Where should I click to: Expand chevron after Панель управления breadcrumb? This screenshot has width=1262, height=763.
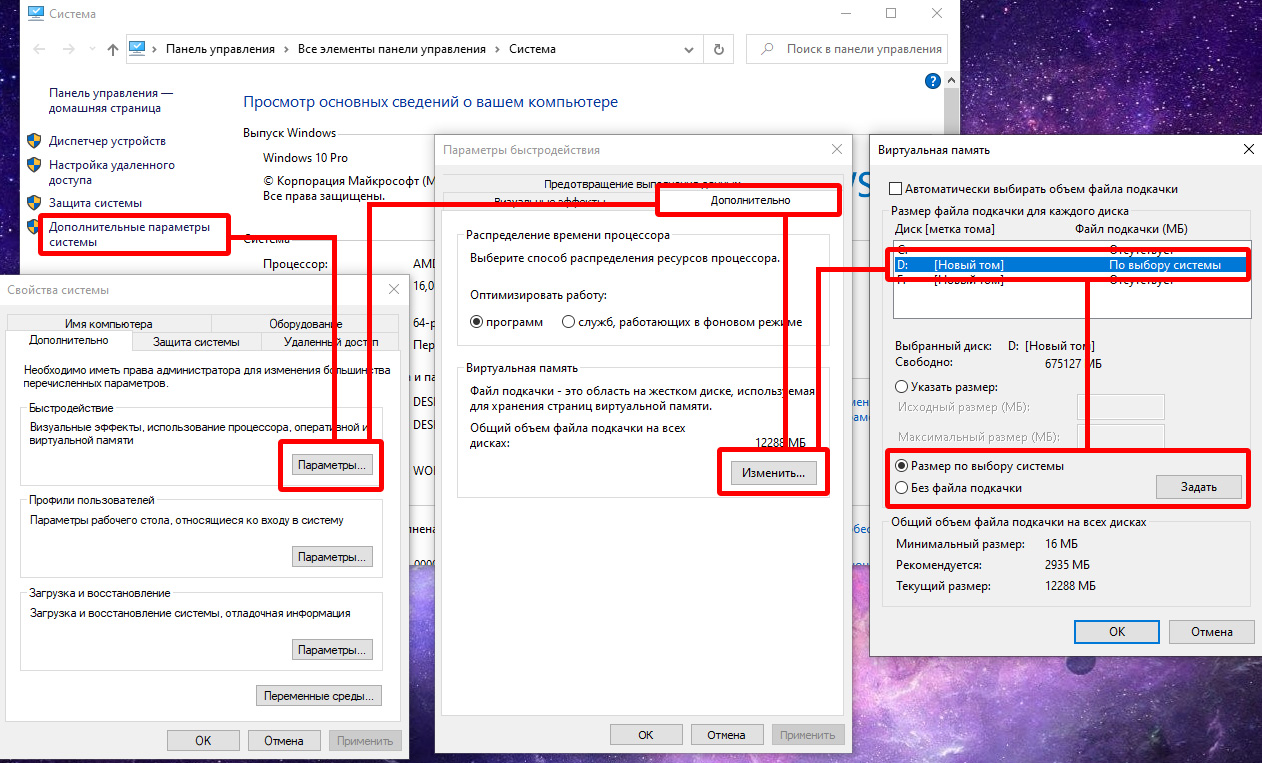pyautogui.click(x=285, y=49)
